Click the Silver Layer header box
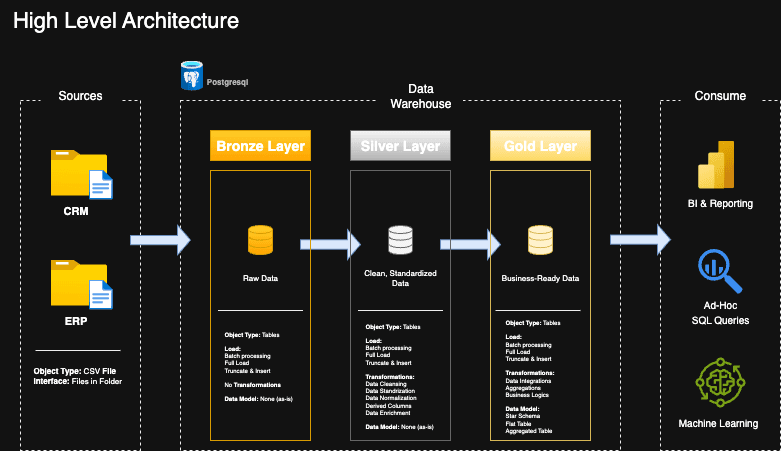The width and height of the screenshot is (781, 451). point(400,146)
